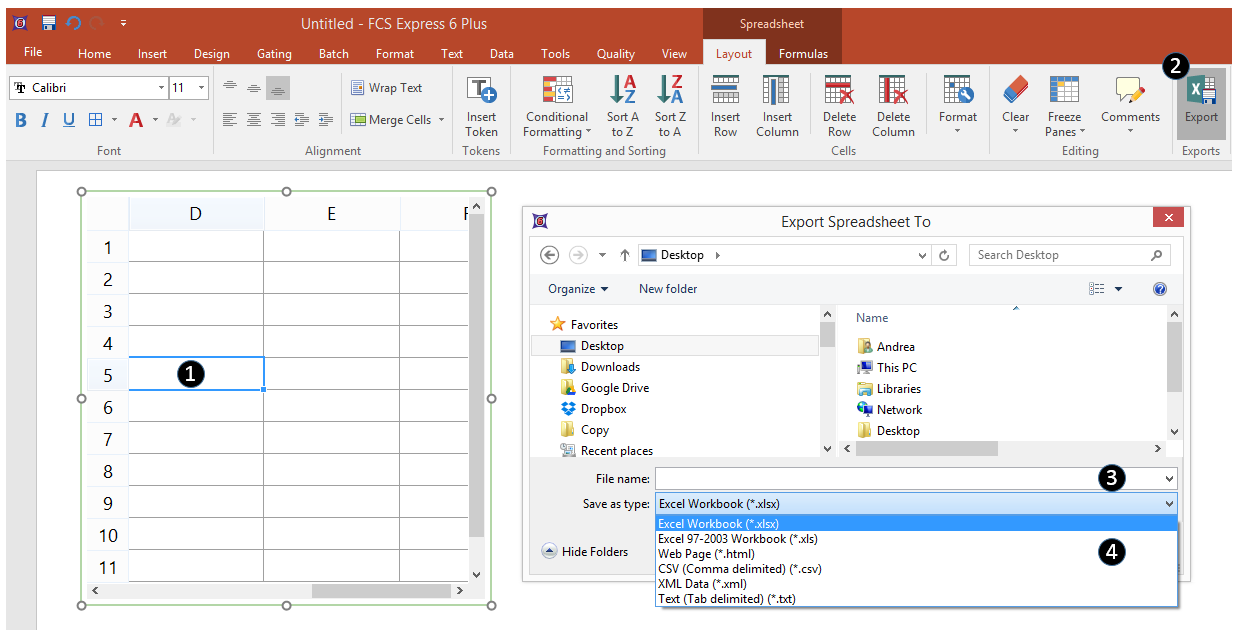Toggle Wrap Text option
Image resolution: width=1244 pixels, height=630 pixels.
click(x=386, y=88)
